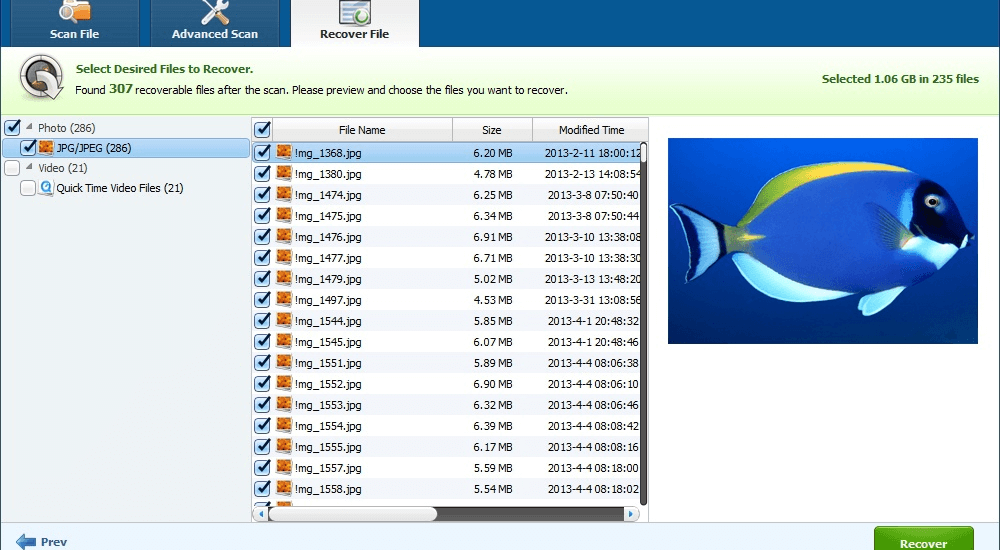Screen dimensions: 1000x550
Task: Switch to the Advanced Scan tab
Action: 215,23
